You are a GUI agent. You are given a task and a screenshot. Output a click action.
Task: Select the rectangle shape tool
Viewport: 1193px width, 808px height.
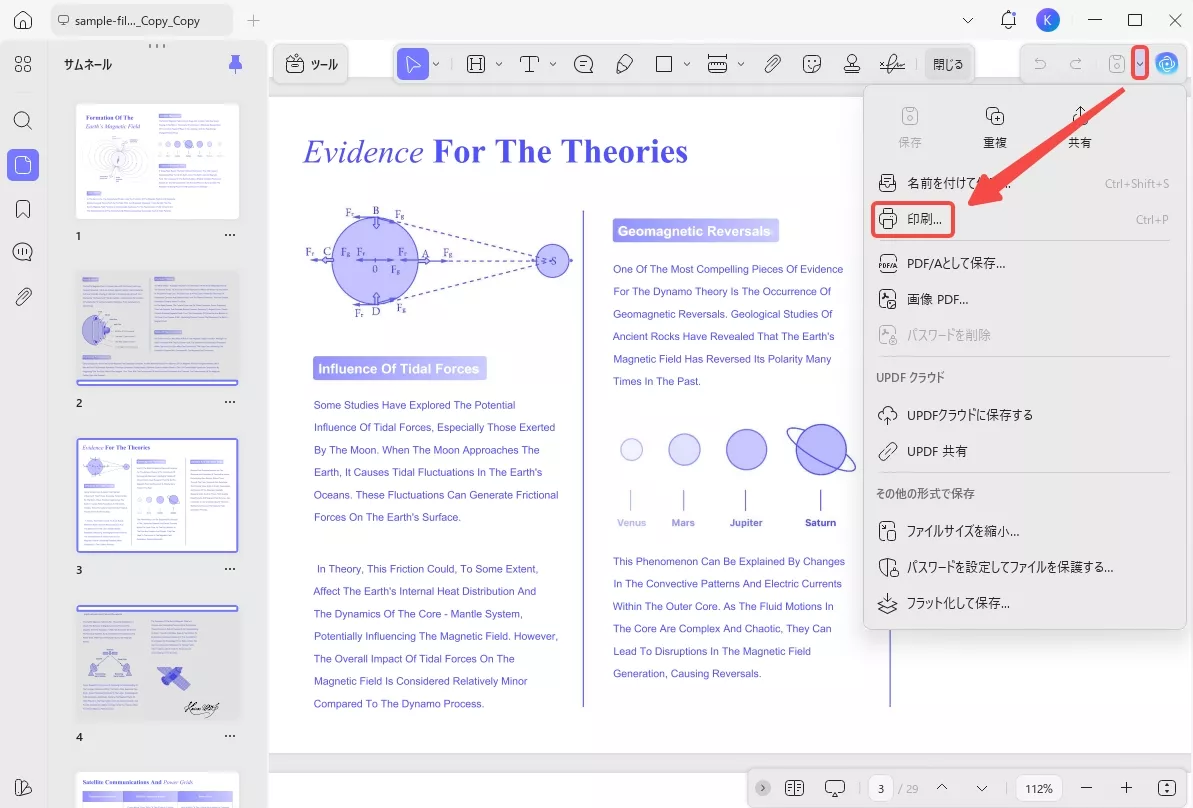(x=663, y=64)
